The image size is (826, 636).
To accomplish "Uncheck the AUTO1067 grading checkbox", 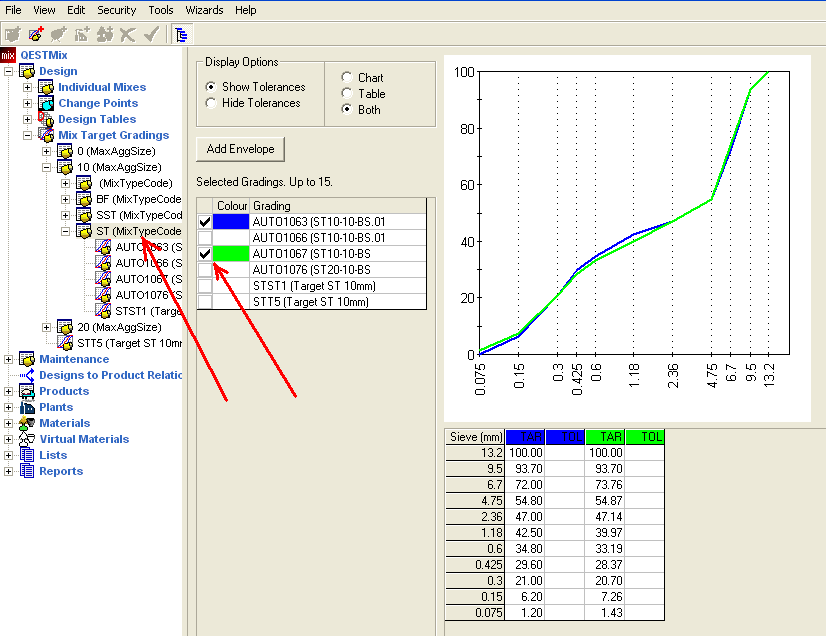I will coord(205,253).
